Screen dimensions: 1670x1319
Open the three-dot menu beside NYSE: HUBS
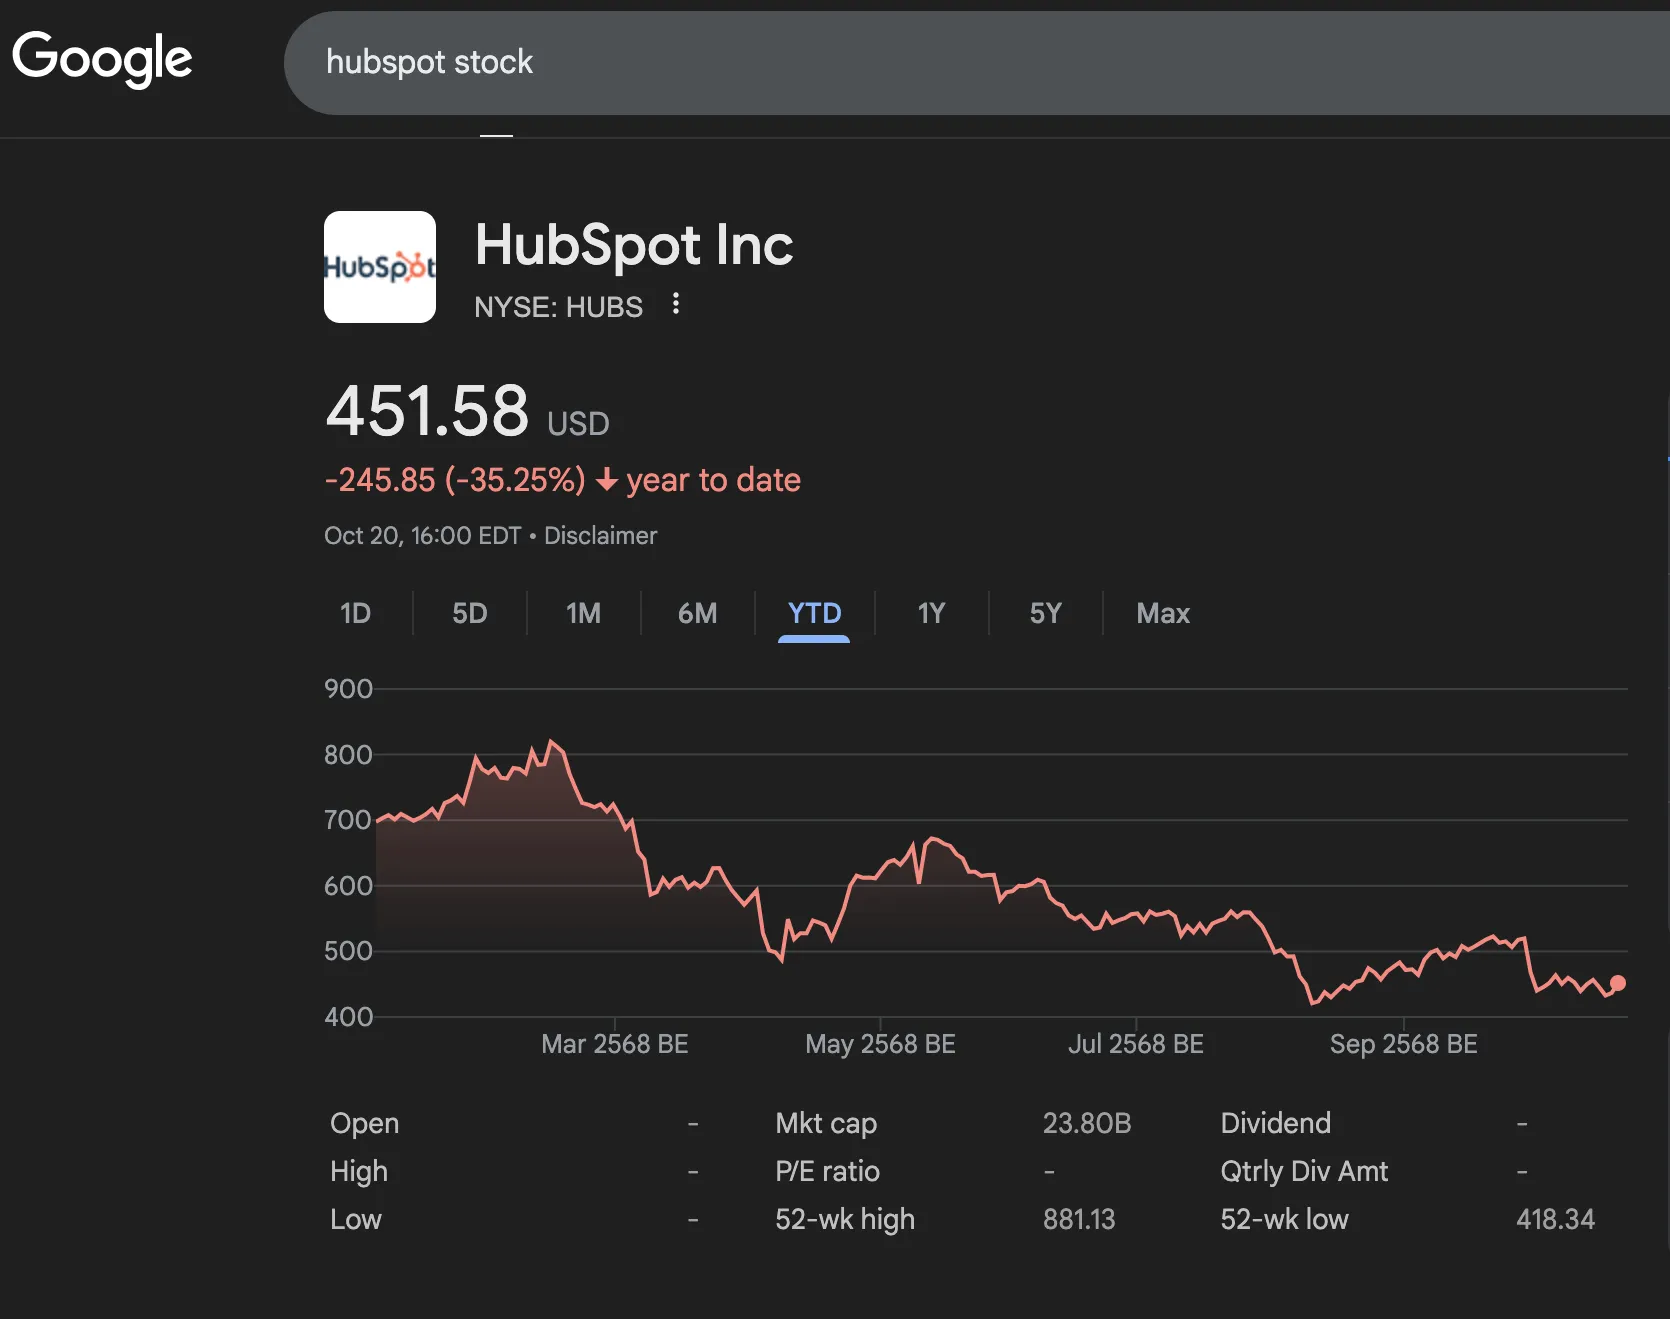[x=676, y=304]
